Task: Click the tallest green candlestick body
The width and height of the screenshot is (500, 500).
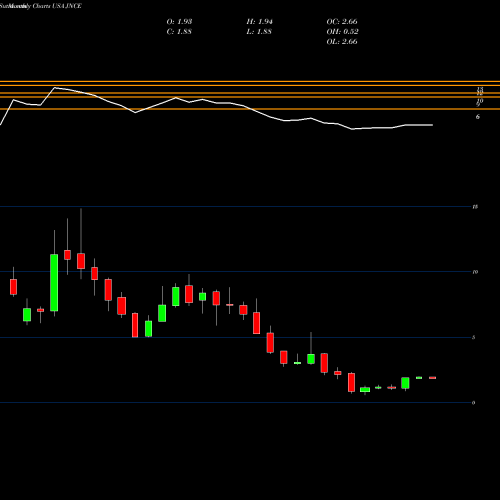Action: click(x=54, y=283)
